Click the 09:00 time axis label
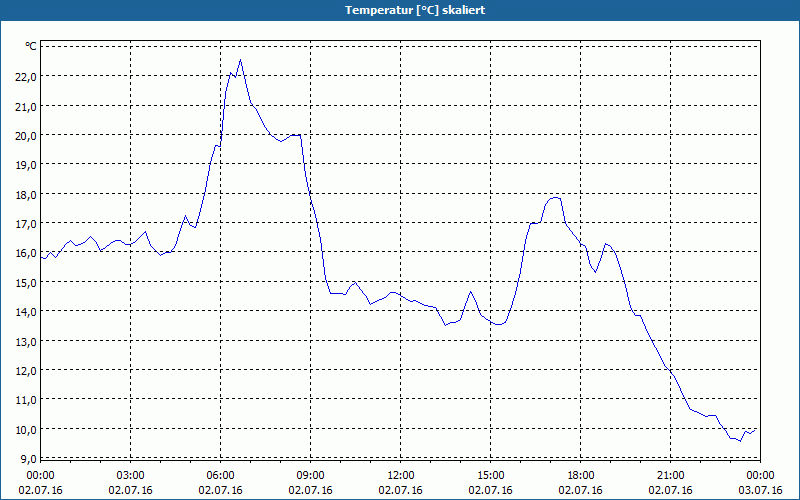Image resolution: width=800 pixels, height=500 pixels. pos(311,476)
